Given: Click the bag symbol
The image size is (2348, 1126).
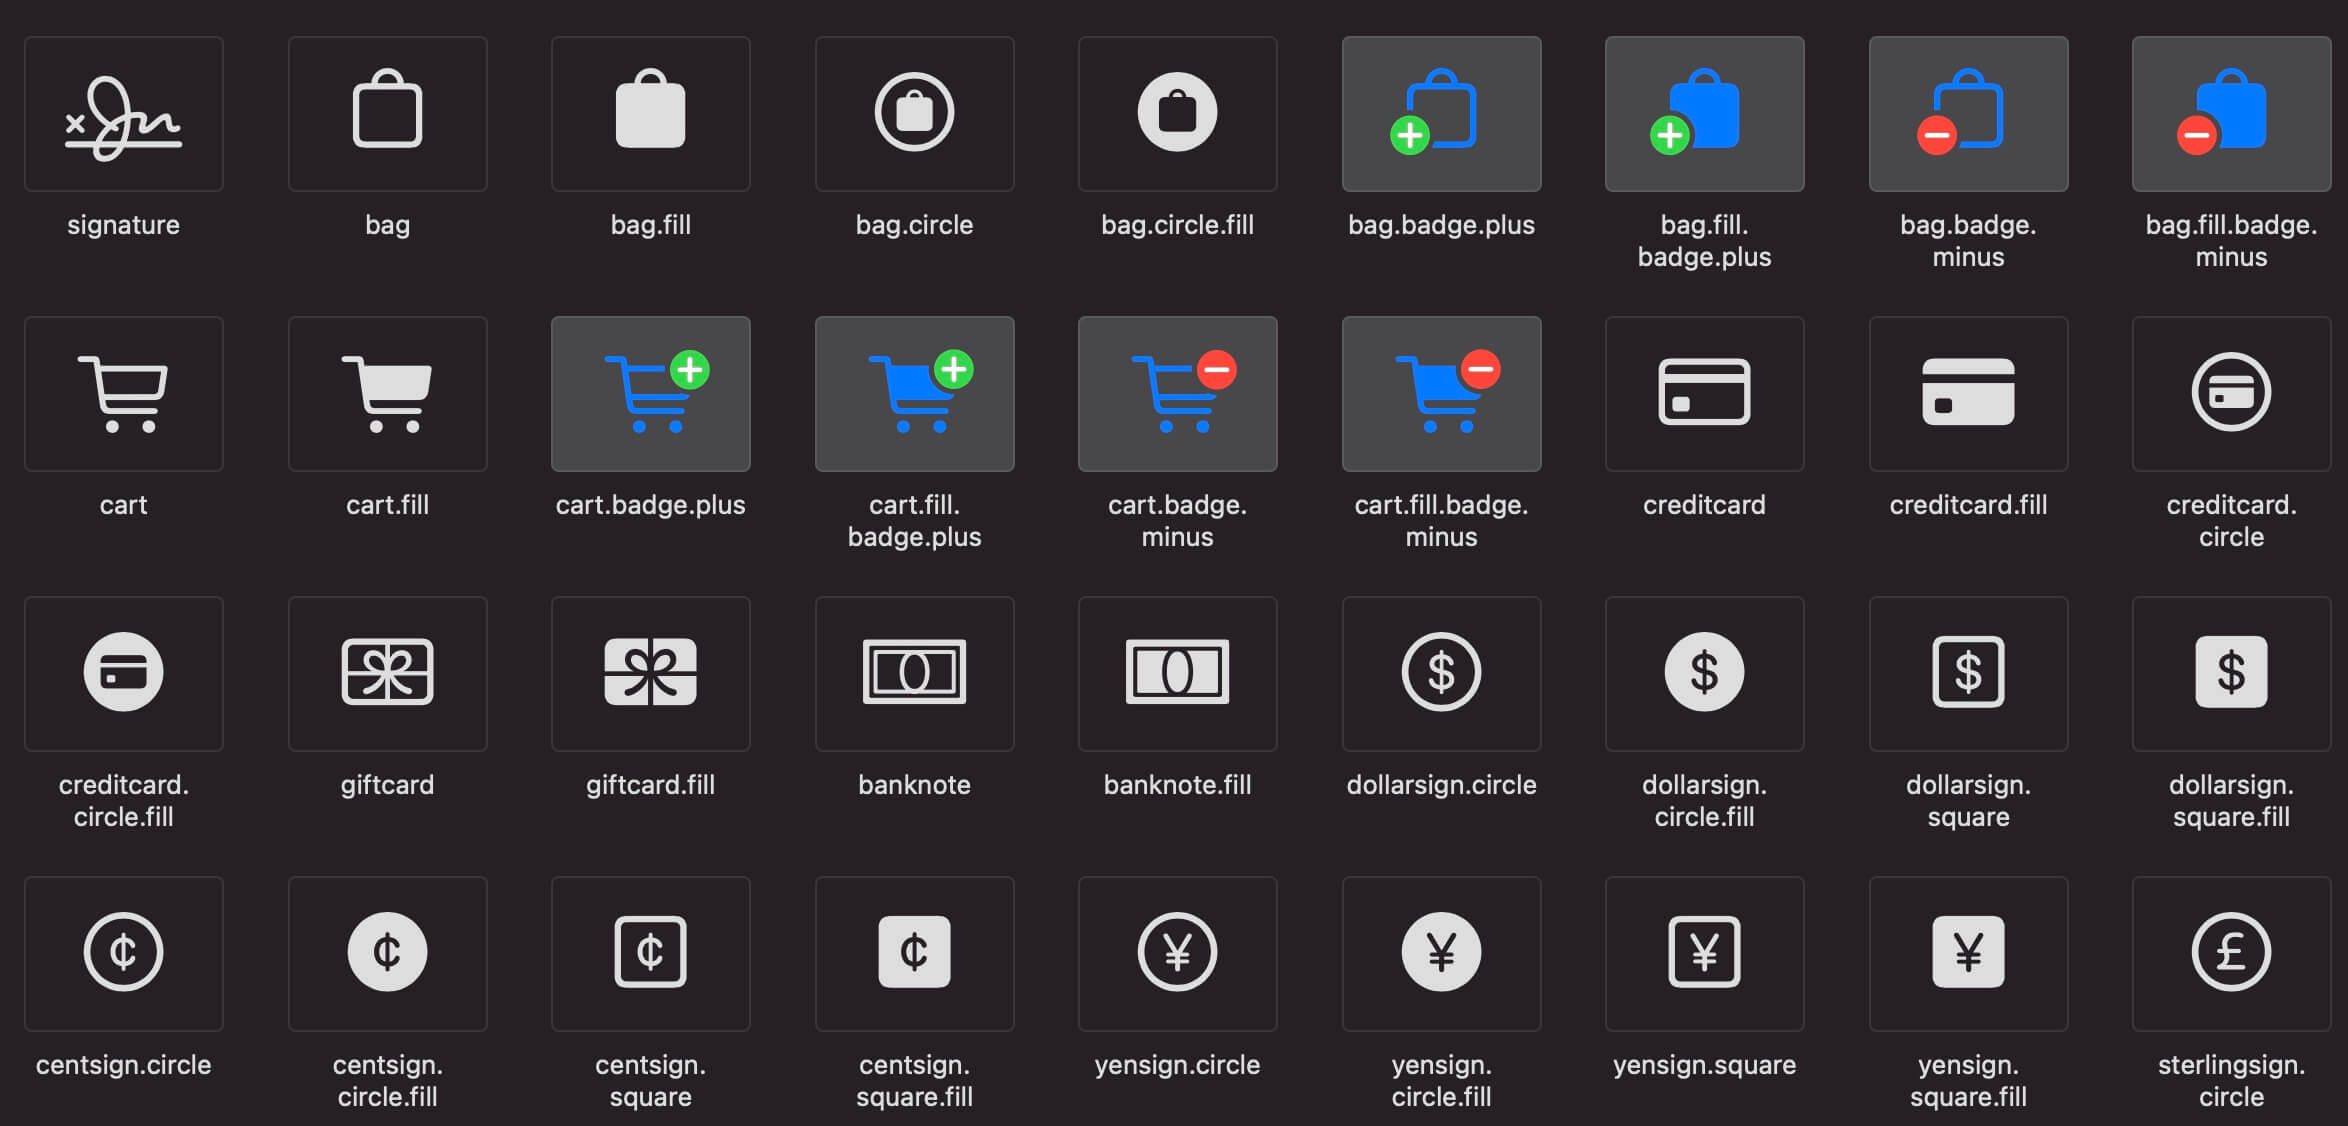Looking at the screenshot, I should pyautogui.click(x=387, y=113).
